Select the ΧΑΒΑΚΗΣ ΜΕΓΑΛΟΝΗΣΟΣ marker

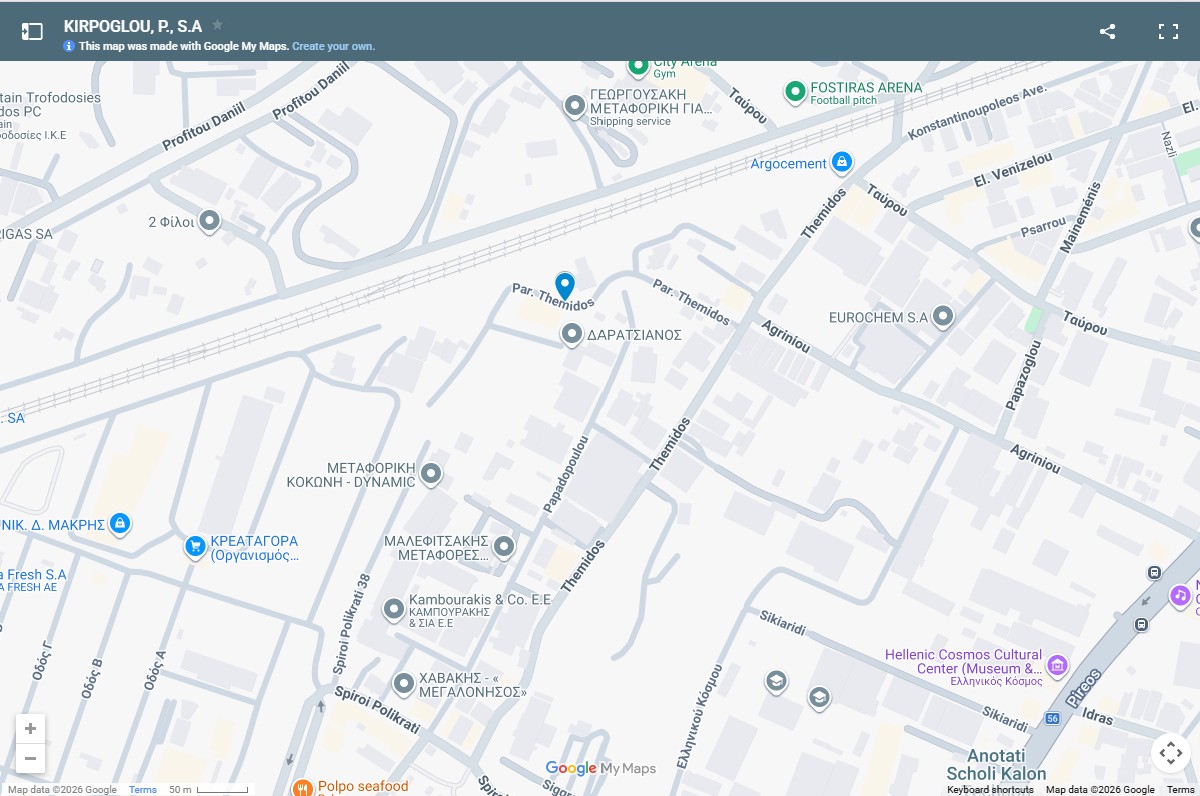pyautogui.click(x=404, y=684)
